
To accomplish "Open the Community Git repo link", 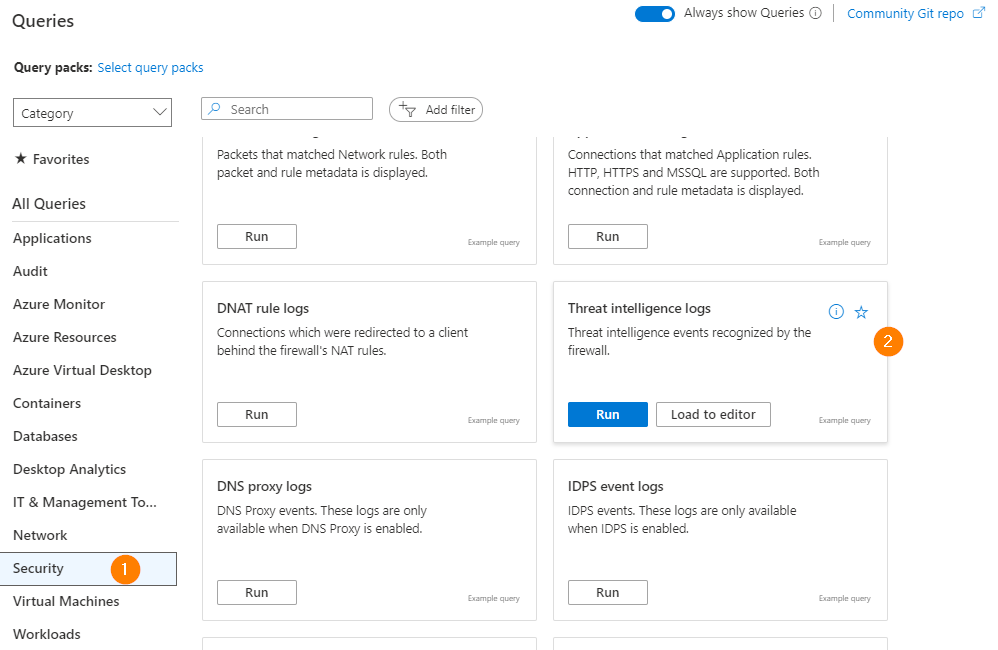I will pyautogui.click(x=905, y=14).
